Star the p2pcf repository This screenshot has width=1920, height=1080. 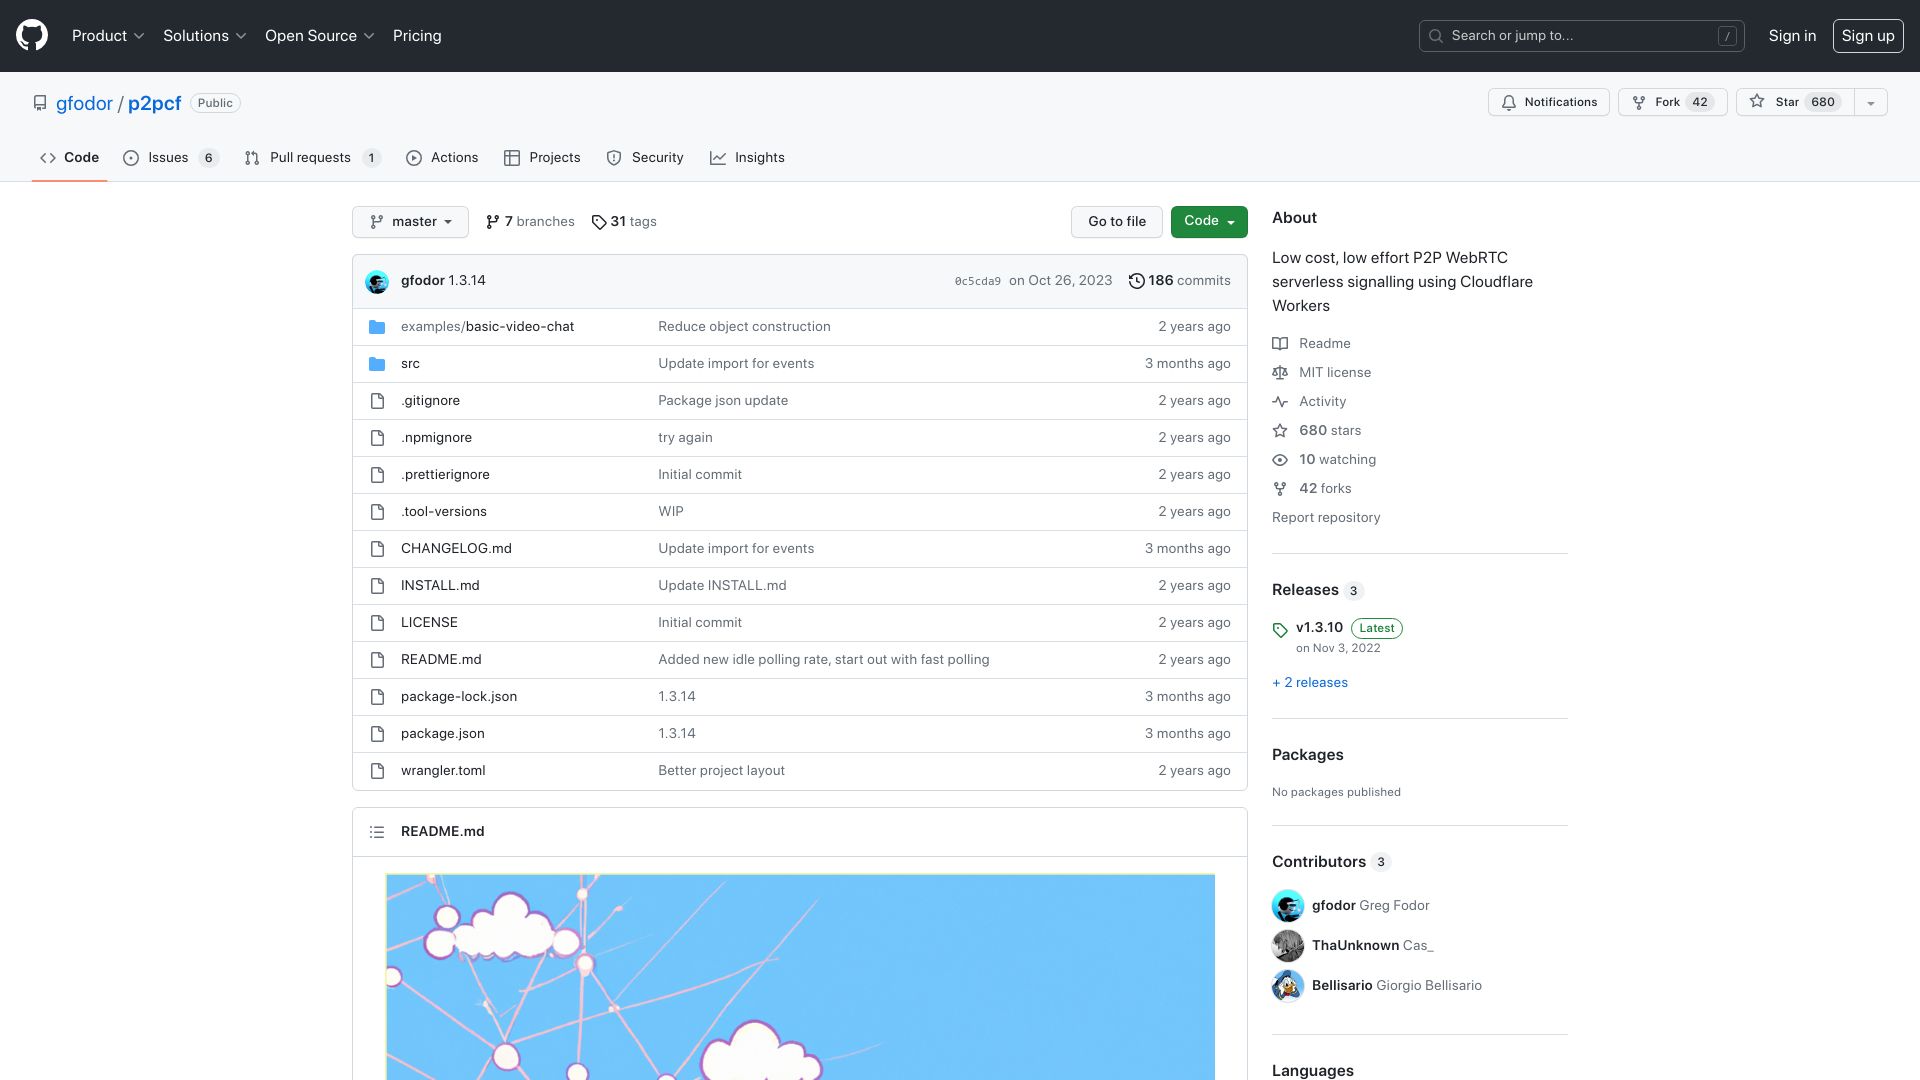click(1795, 102)
